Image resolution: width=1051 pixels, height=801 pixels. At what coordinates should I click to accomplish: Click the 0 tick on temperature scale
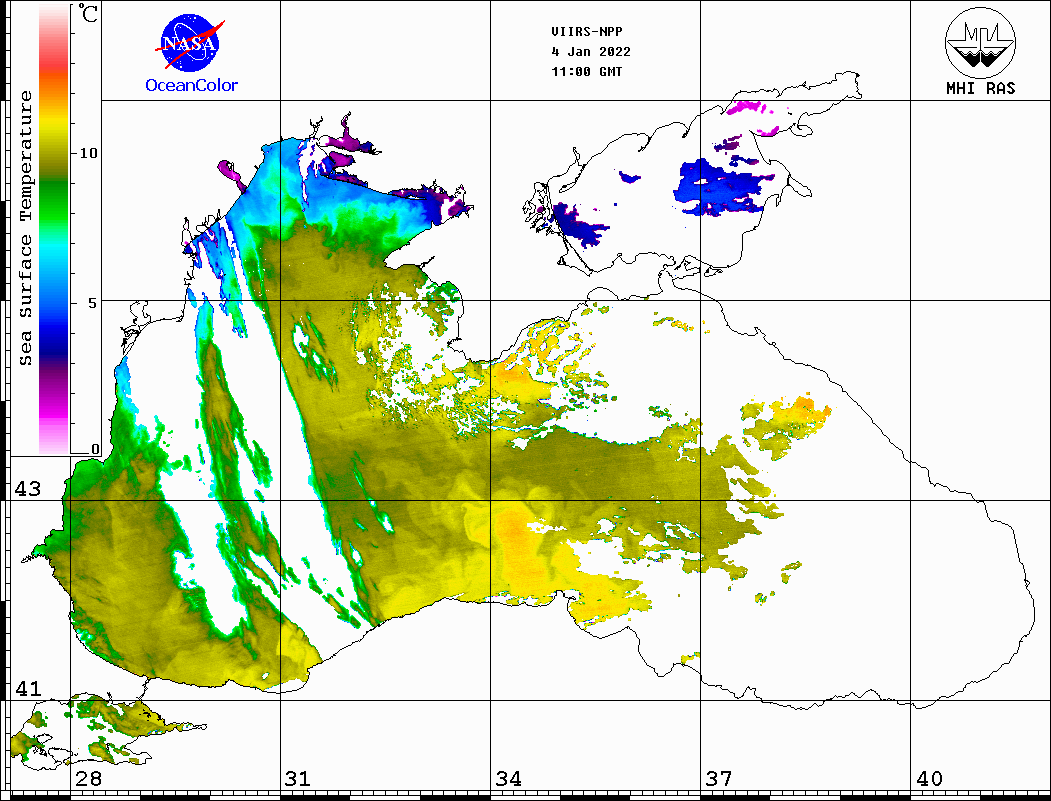(95, 449)
